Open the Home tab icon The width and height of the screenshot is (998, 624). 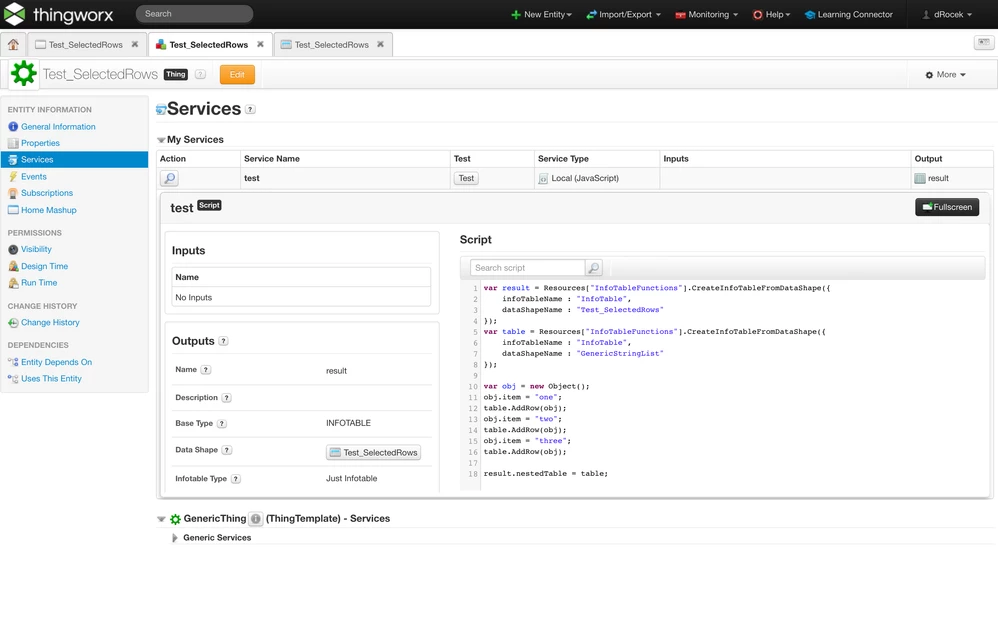click(13, 45)
